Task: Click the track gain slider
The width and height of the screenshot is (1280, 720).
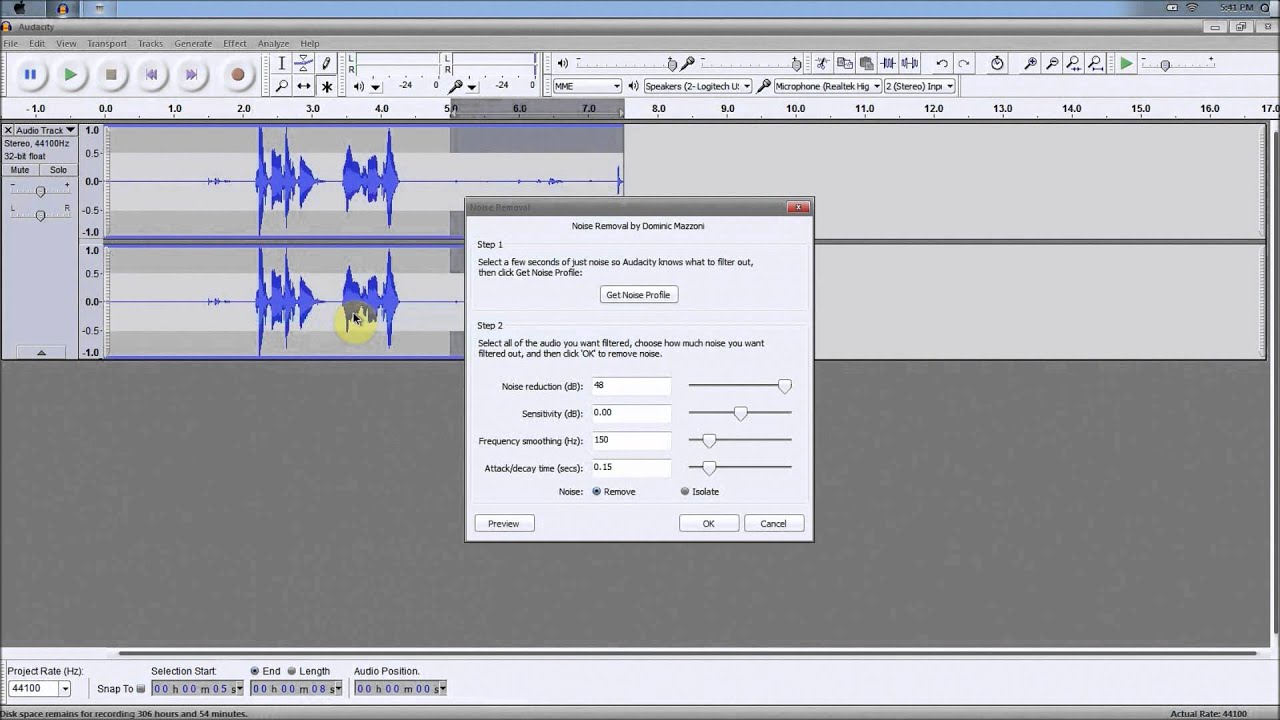Action: (40, 191)
